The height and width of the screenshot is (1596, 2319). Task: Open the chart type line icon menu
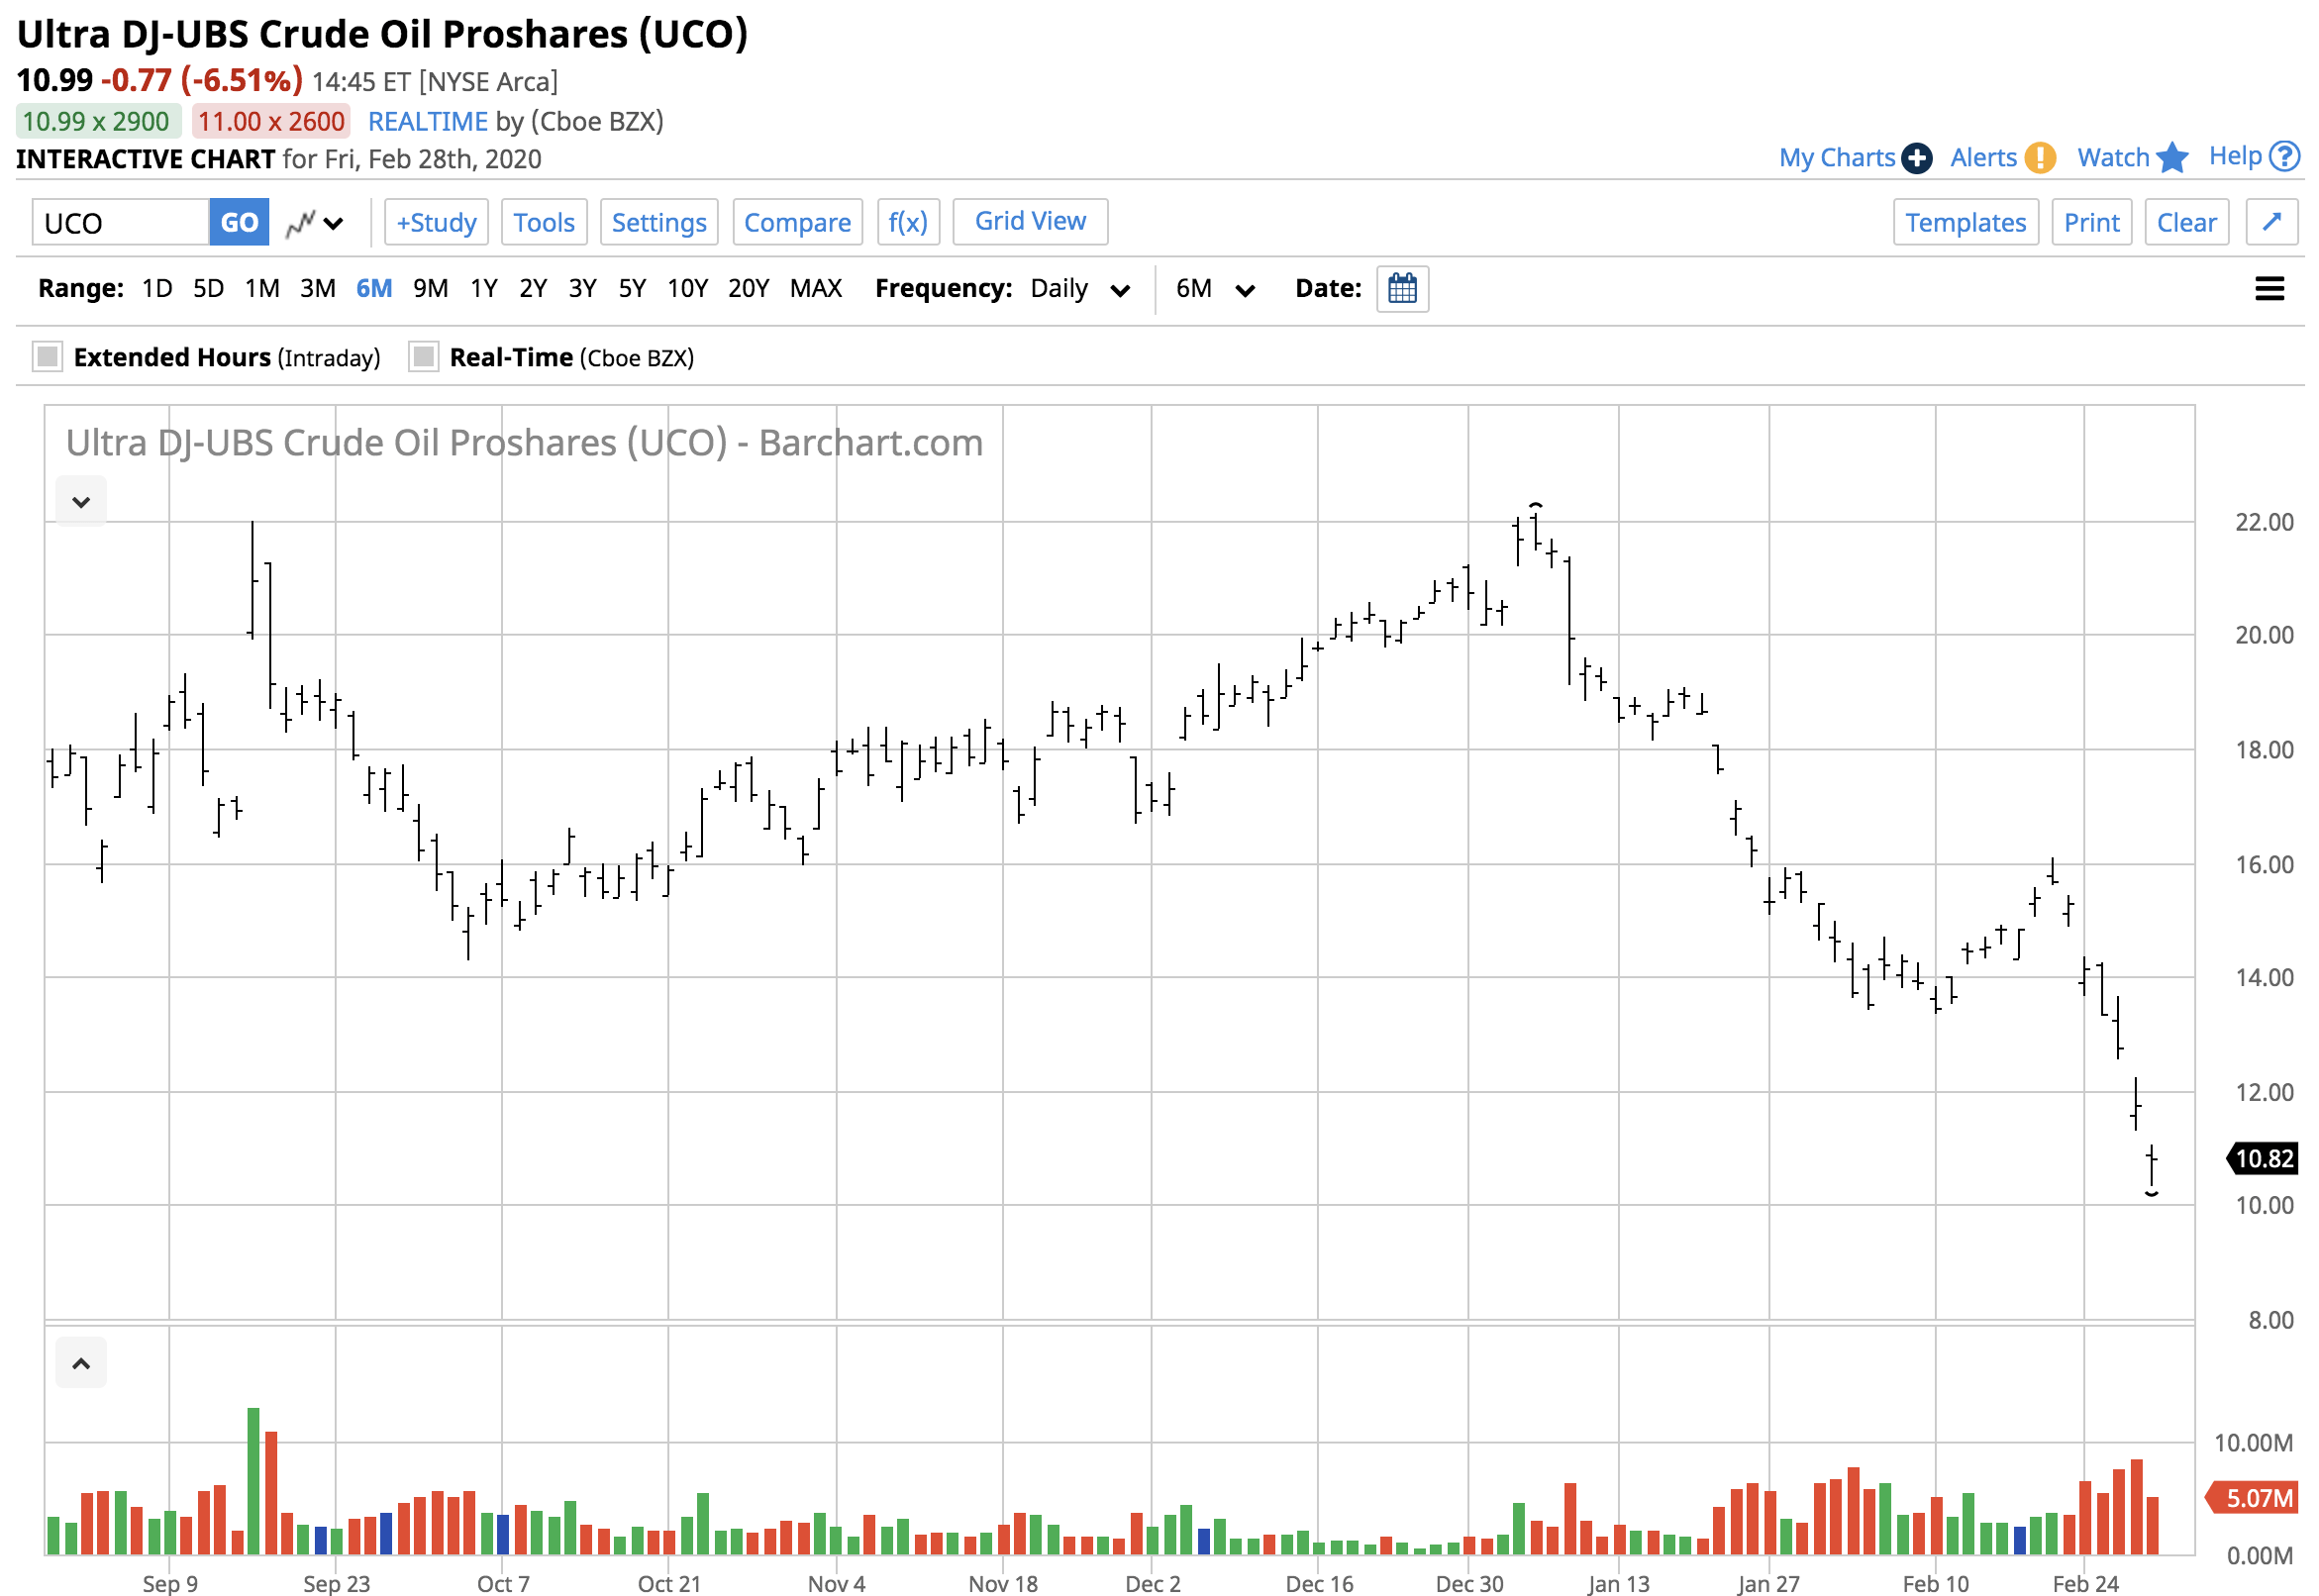[x=314, y=223]
